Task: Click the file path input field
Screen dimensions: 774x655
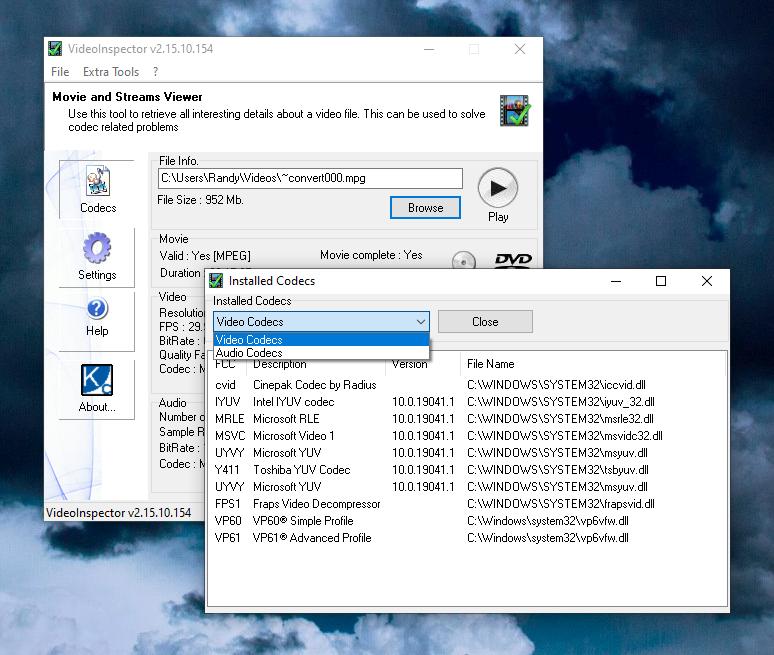Action: [x=310, y=178]
